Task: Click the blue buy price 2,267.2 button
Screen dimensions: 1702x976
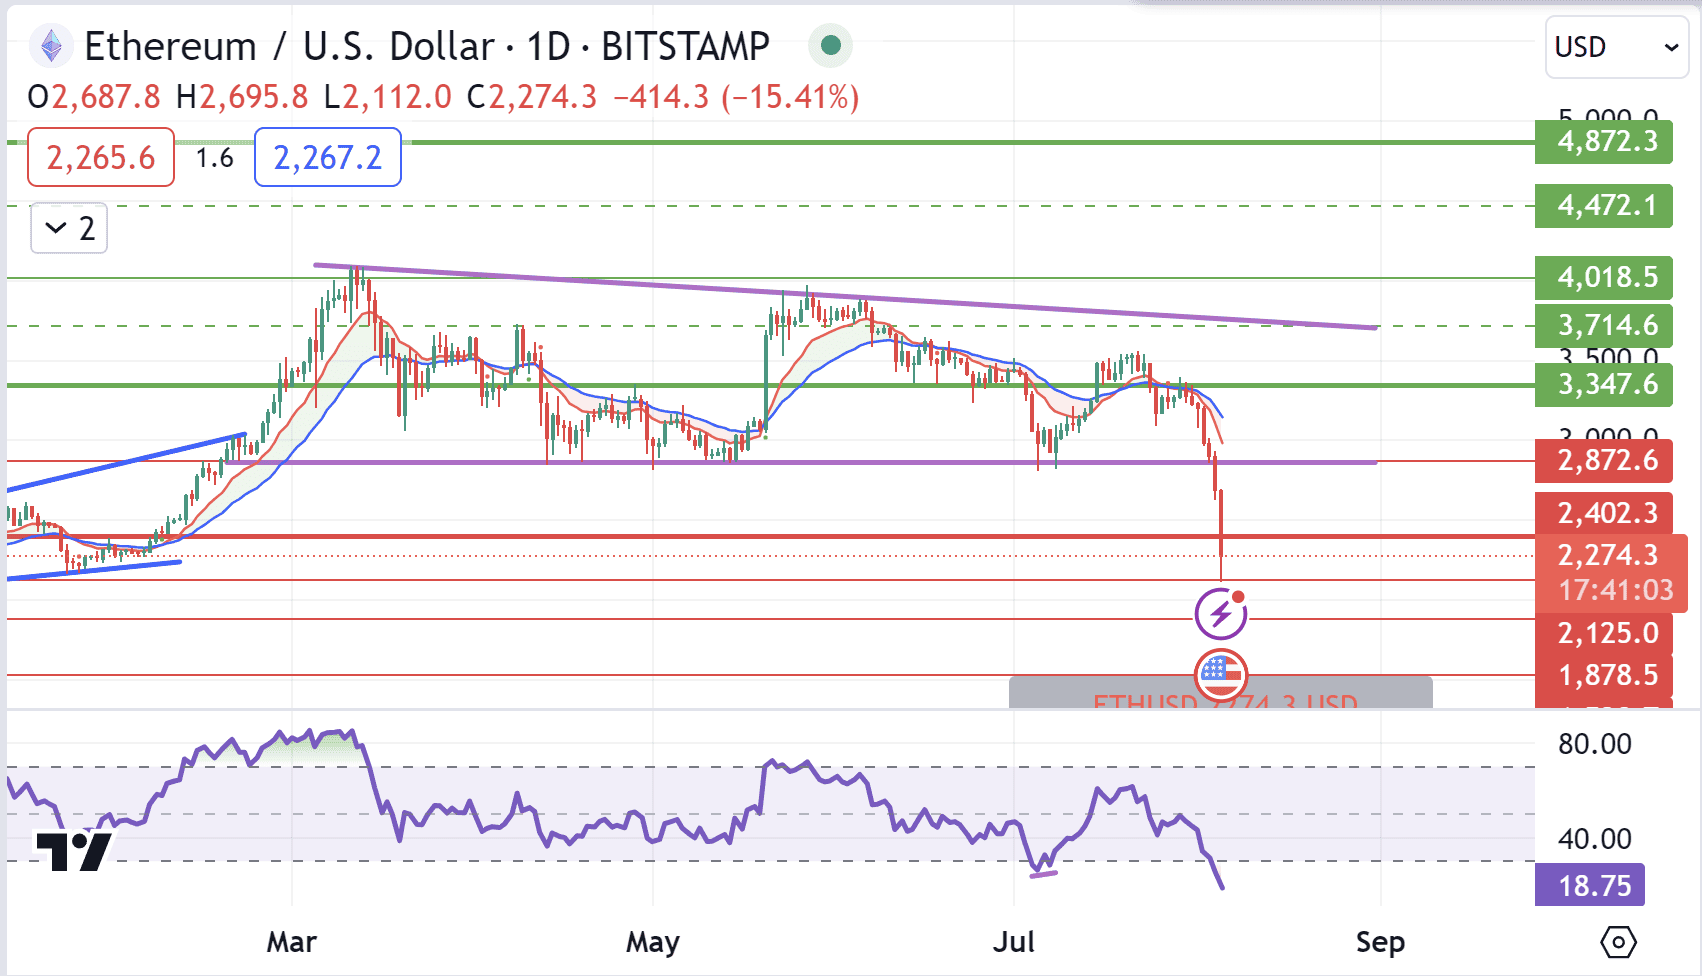Action: 328,157
